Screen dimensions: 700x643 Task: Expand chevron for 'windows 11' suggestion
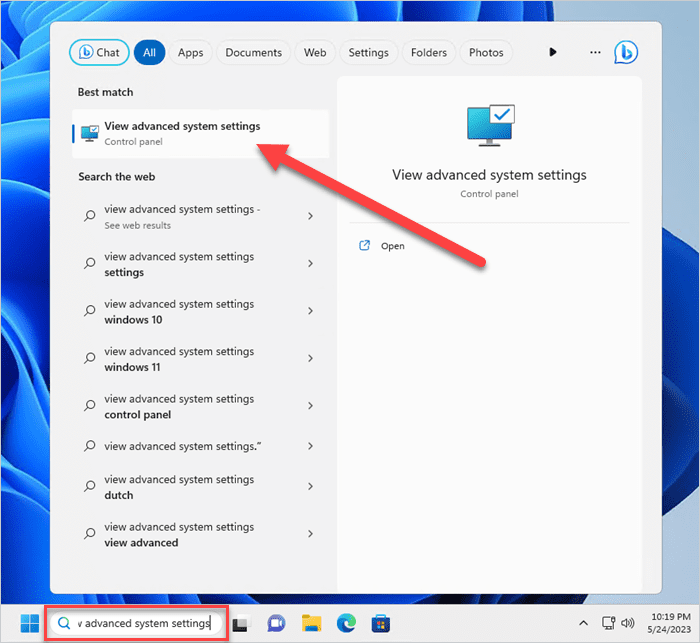pos(310,358)
